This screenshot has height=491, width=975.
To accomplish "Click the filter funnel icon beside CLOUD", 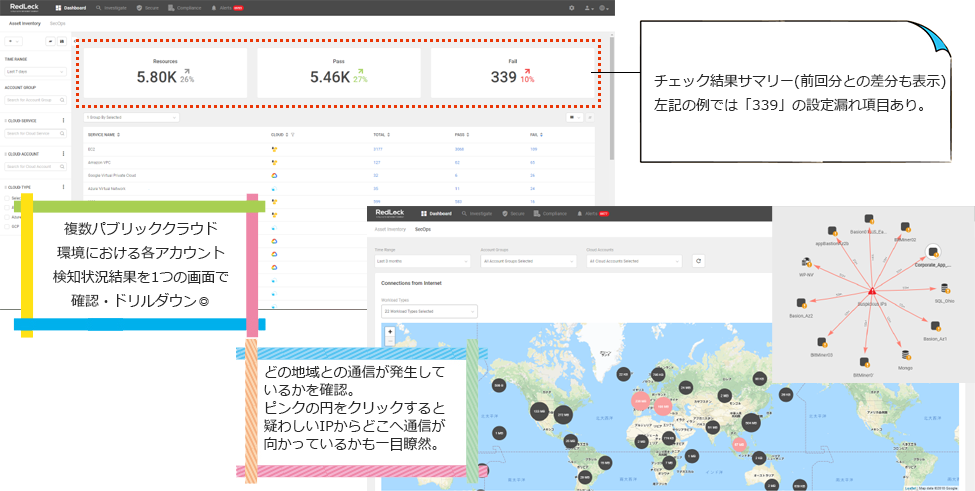I will (x=292, y=134).
